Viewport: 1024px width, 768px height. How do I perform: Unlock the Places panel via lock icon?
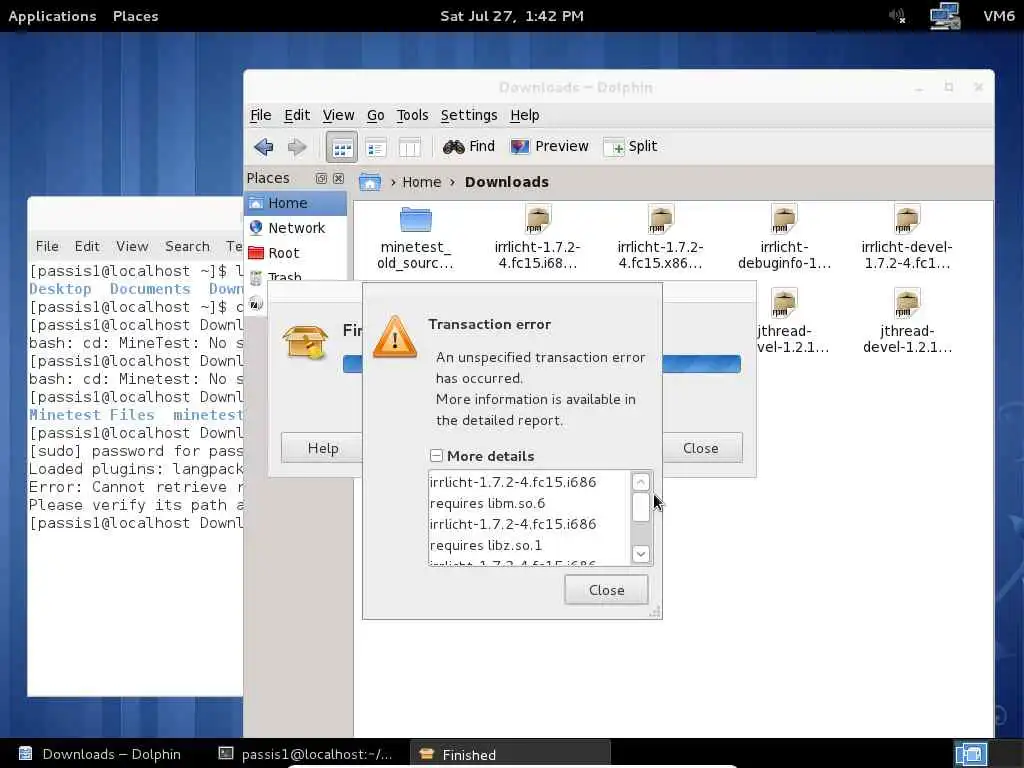[321, 178]
